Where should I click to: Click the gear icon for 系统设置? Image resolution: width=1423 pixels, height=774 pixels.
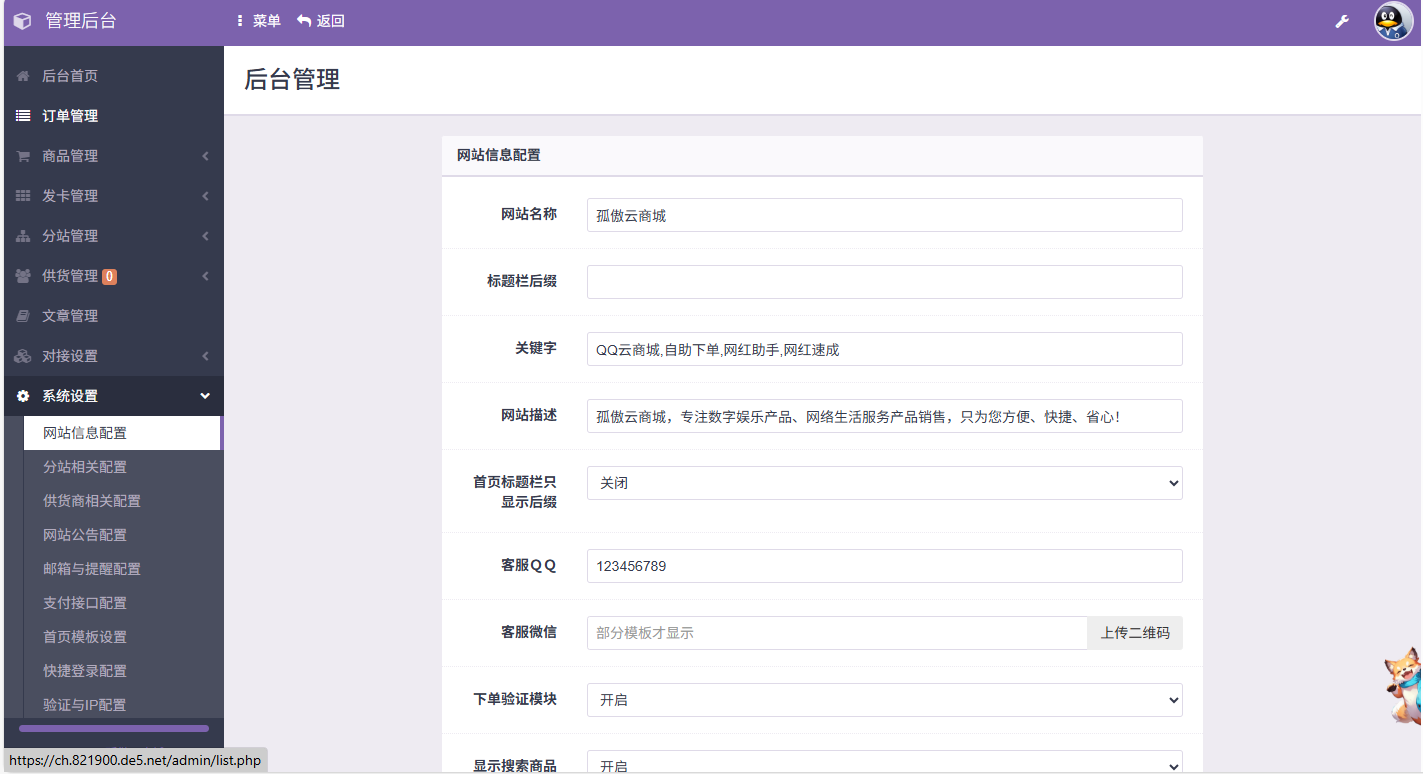coord(23,396)
